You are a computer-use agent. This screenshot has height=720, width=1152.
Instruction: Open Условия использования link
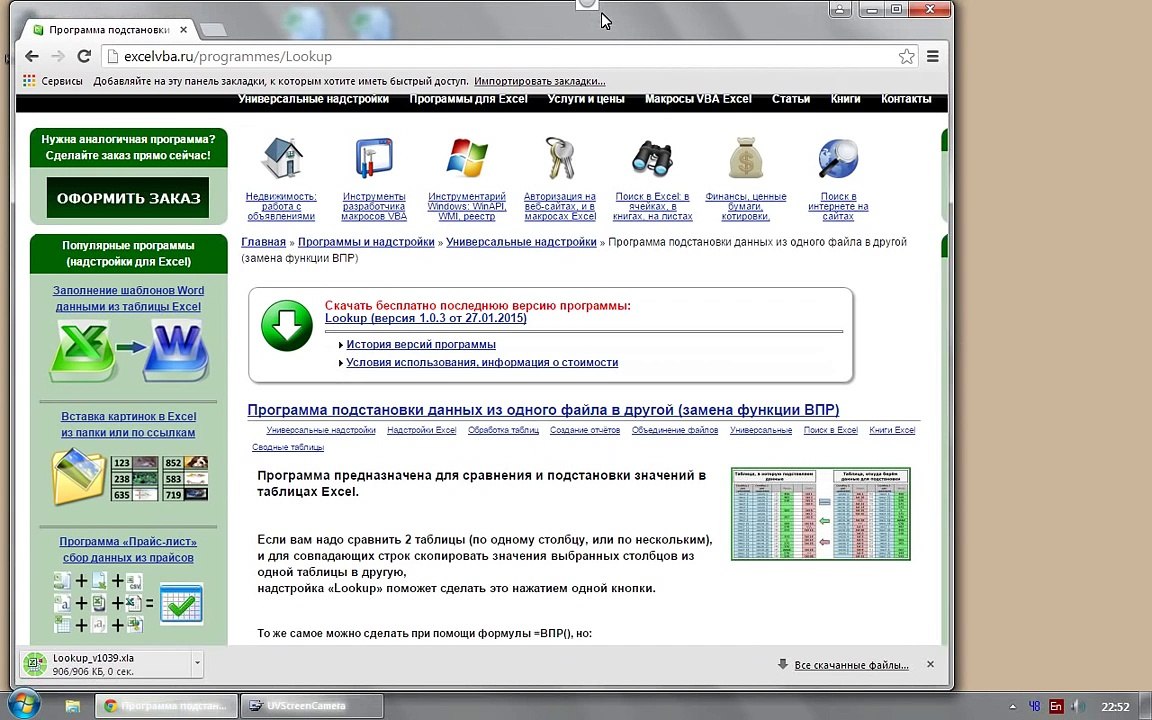[x=482, y=362]
